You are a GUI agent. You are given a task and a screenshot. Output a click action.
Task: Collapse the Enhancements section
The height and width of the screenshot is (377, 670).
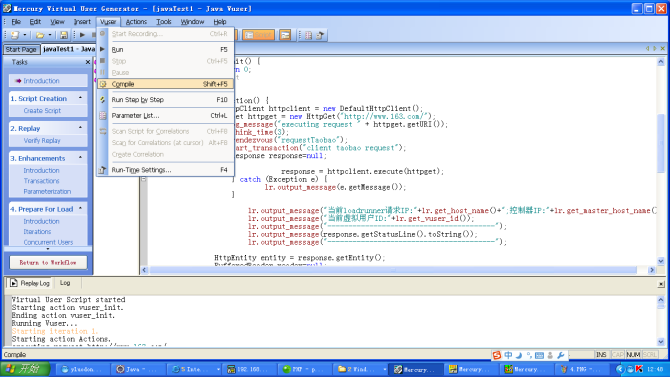click(80, 158)
